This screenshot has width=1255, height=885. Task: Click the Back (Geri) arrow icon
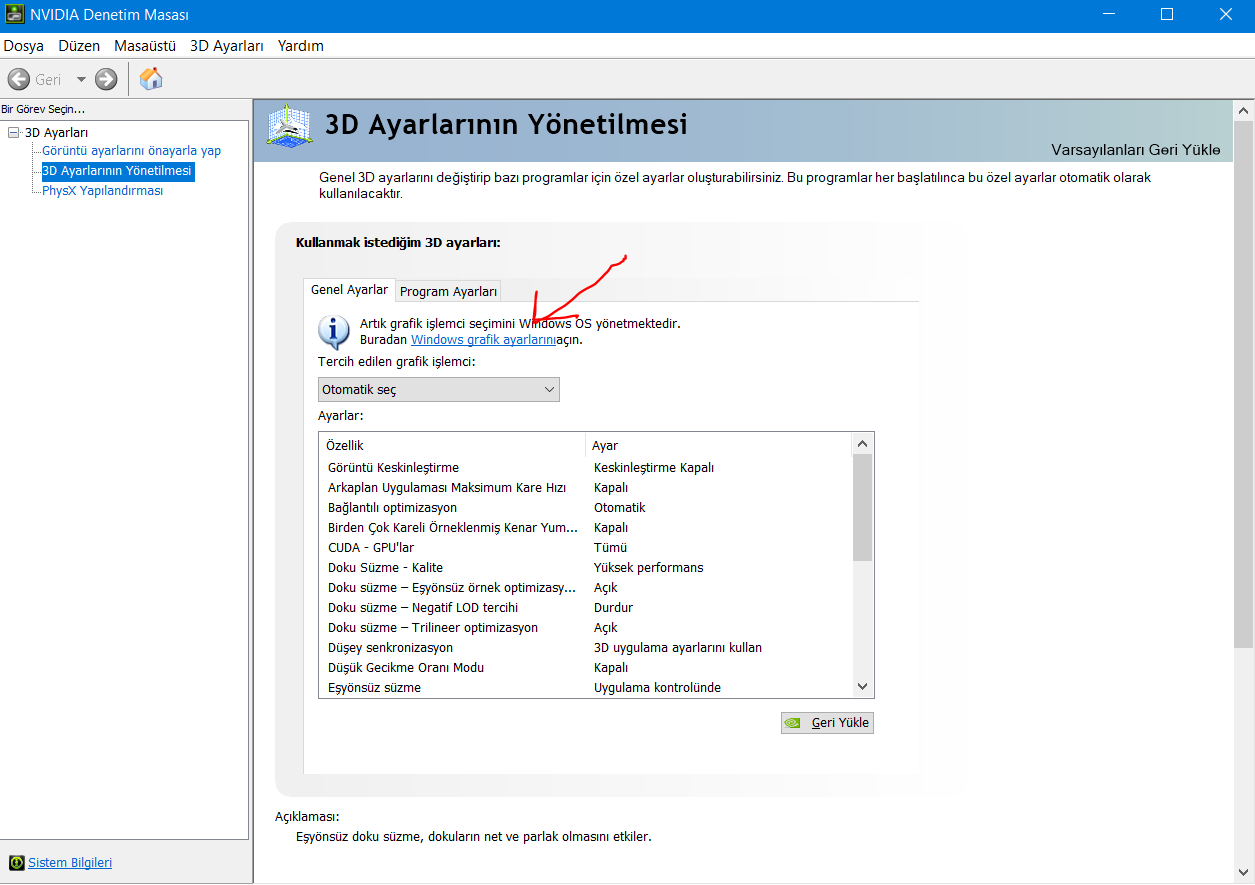[x=19, y=79]
